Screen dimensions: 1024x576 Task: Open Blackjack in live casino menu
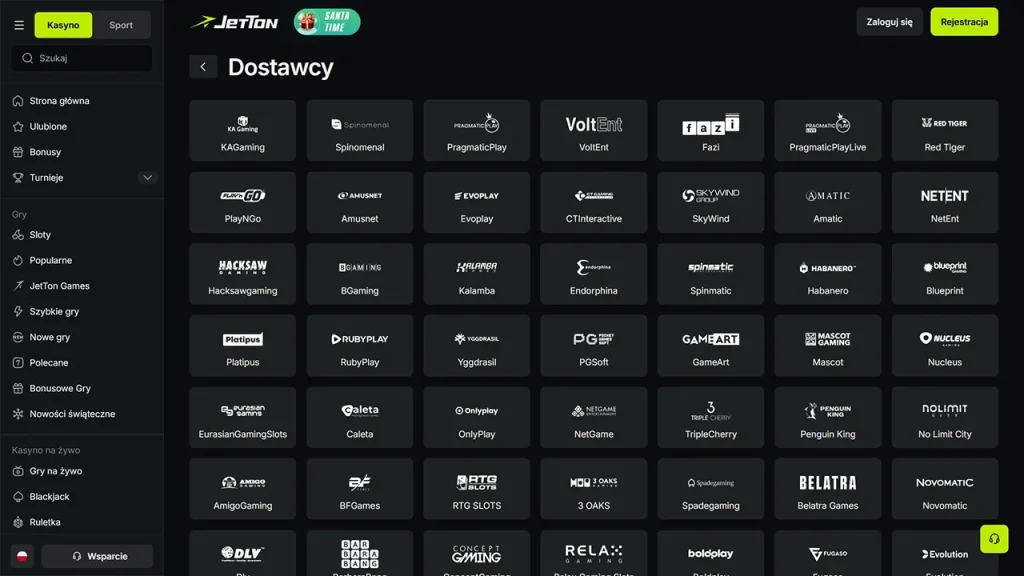pos(49,497)
